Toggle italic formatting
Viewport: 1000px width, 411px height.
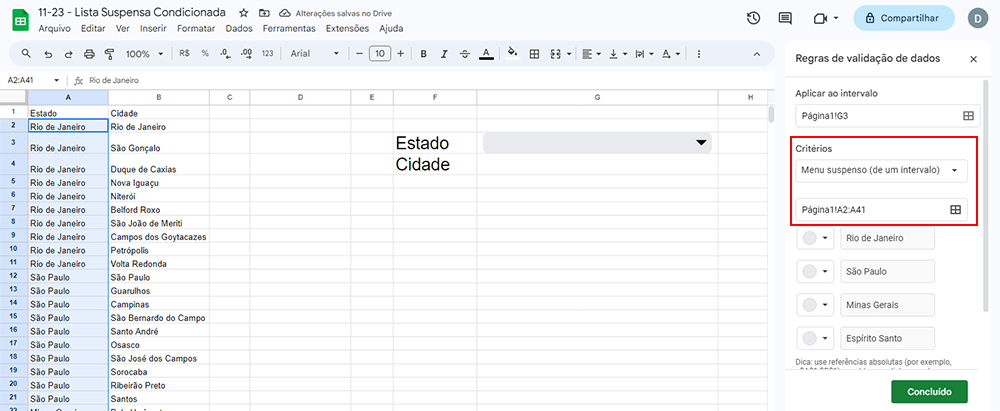coord(444,54)
